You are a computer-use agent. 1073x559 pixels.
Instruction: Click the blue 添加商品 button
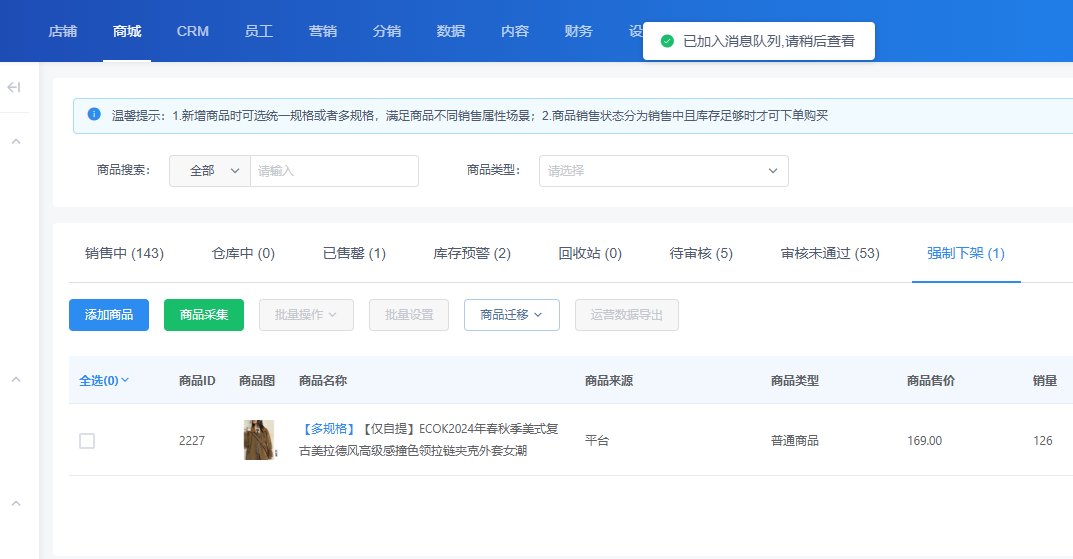point(109,315)
